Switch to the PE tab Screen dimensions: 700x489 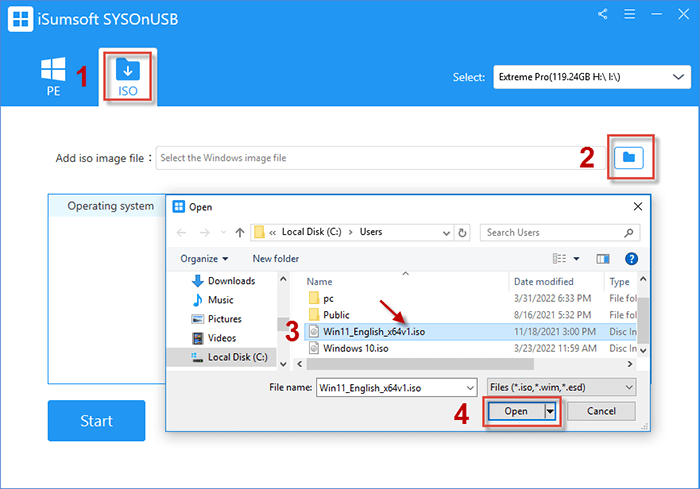(x=53, y=77)
